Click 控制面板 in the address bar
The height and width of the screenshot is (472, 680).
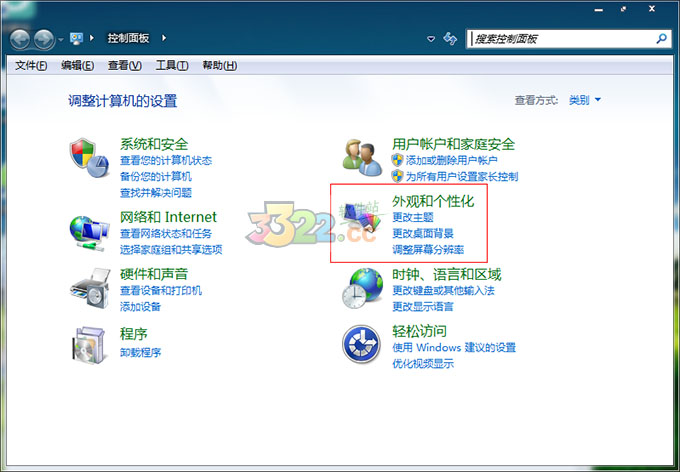click(x=128, y=38)
